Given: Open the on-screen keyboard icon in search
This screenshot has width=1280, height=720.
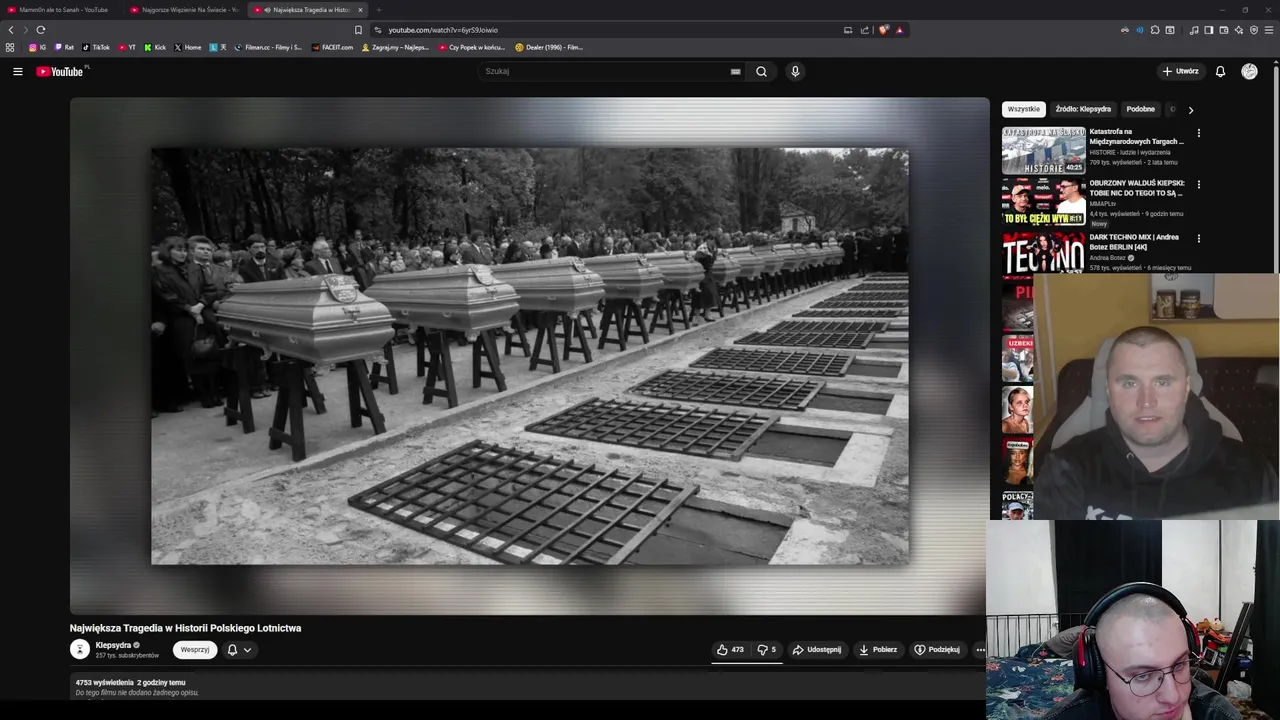Looking at the screenshot, I should pyautogui.click(x=735, y=71).
